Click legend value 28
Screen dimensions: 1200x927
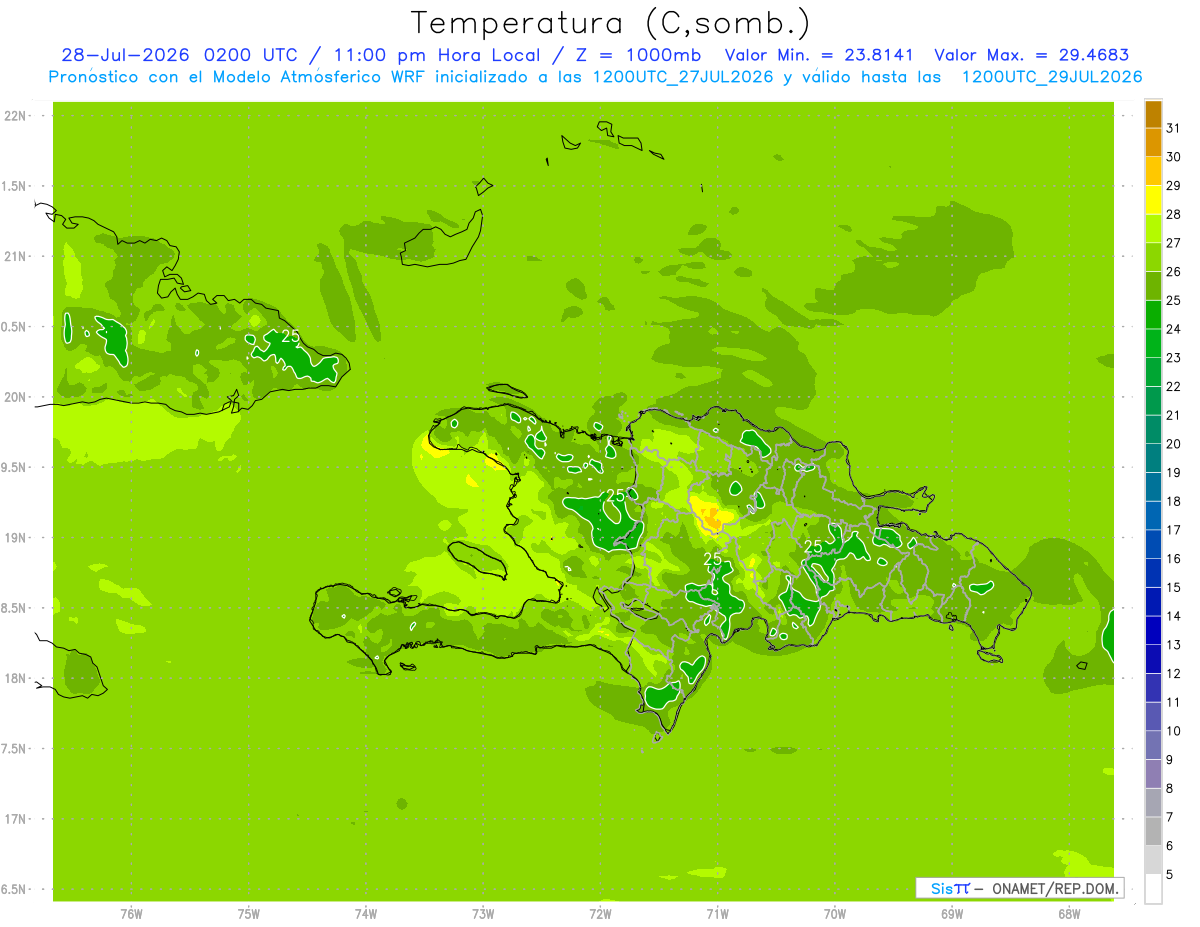1174,214
